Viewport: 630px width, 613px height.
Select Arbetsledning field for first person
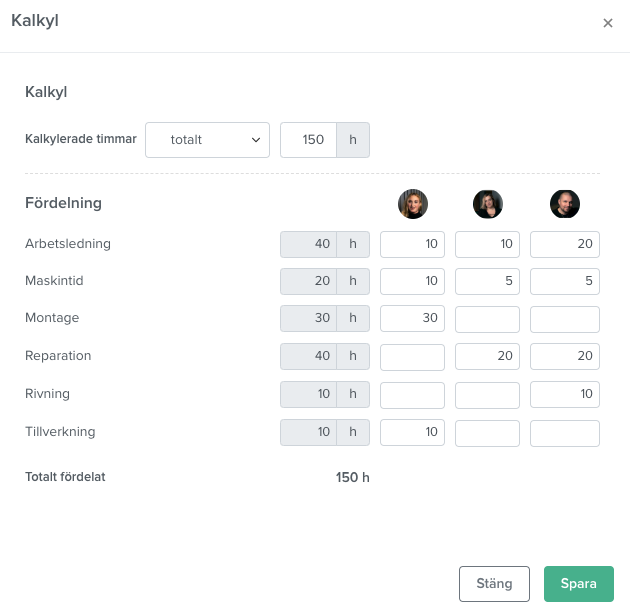coord(412,244)
